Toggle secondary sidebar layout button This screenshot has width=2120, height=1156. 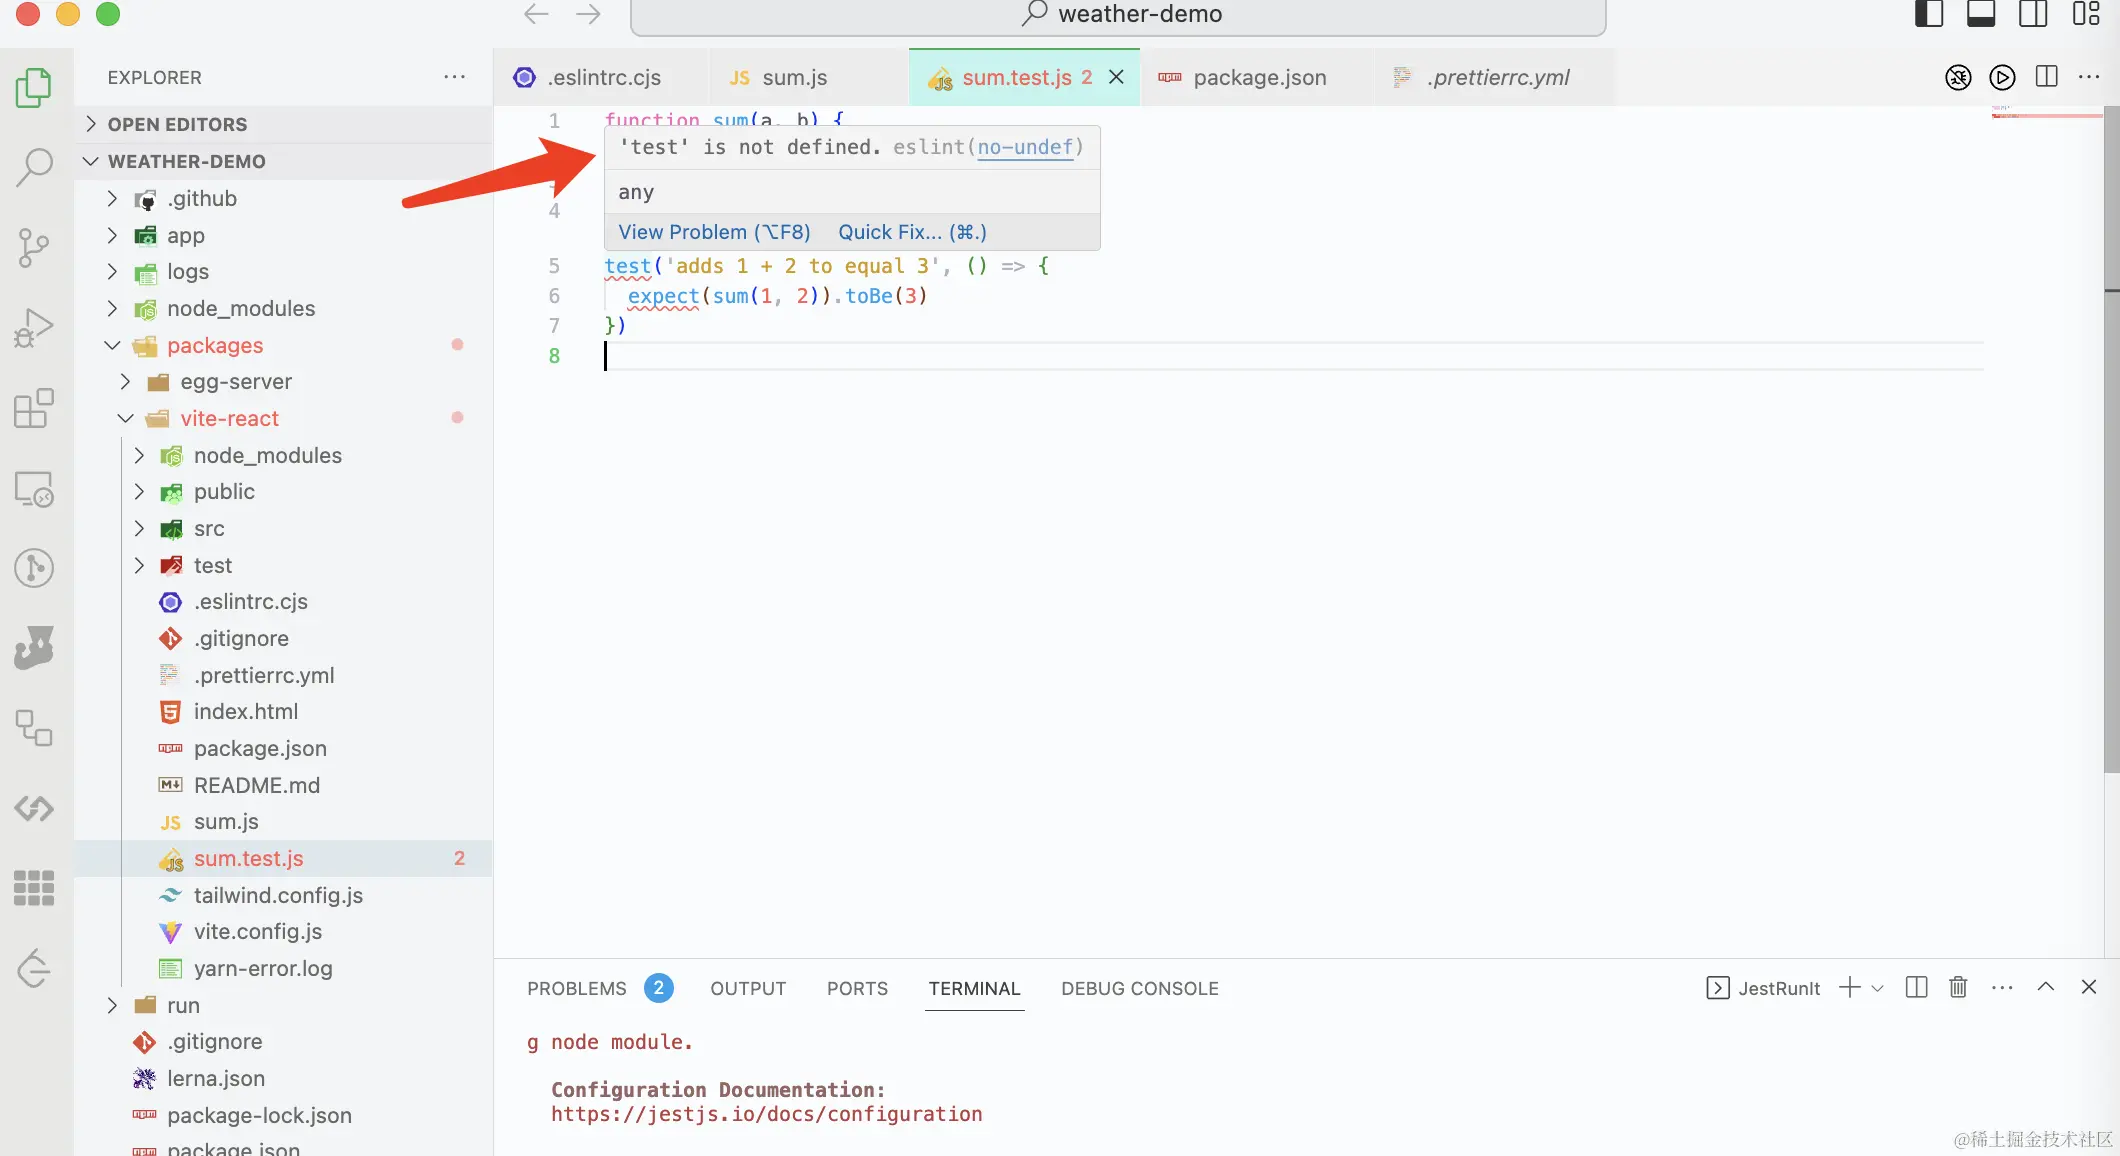(x=2032, y=14)
